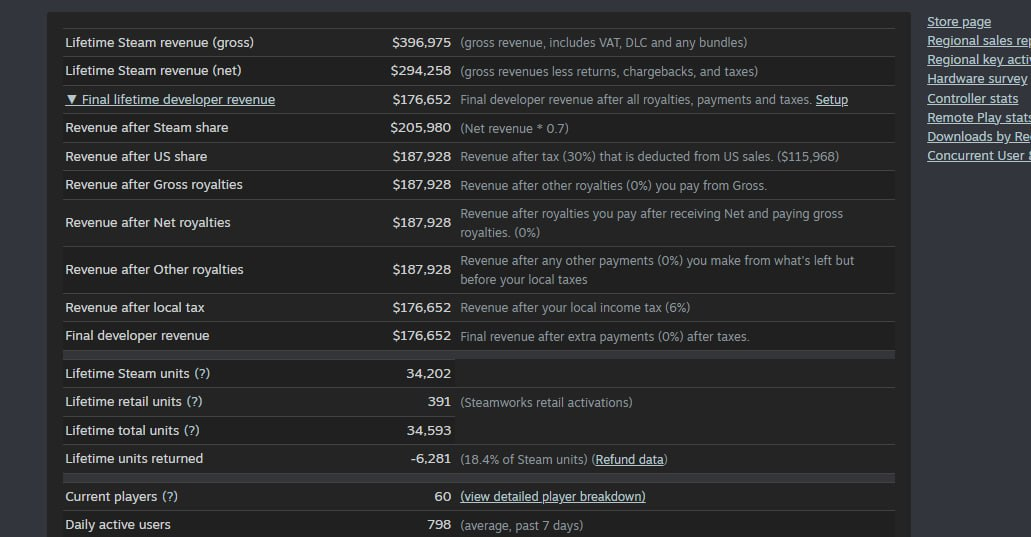Click the Daily active users value 798
Screen dimensions: 1031x537
coord(439,525)
